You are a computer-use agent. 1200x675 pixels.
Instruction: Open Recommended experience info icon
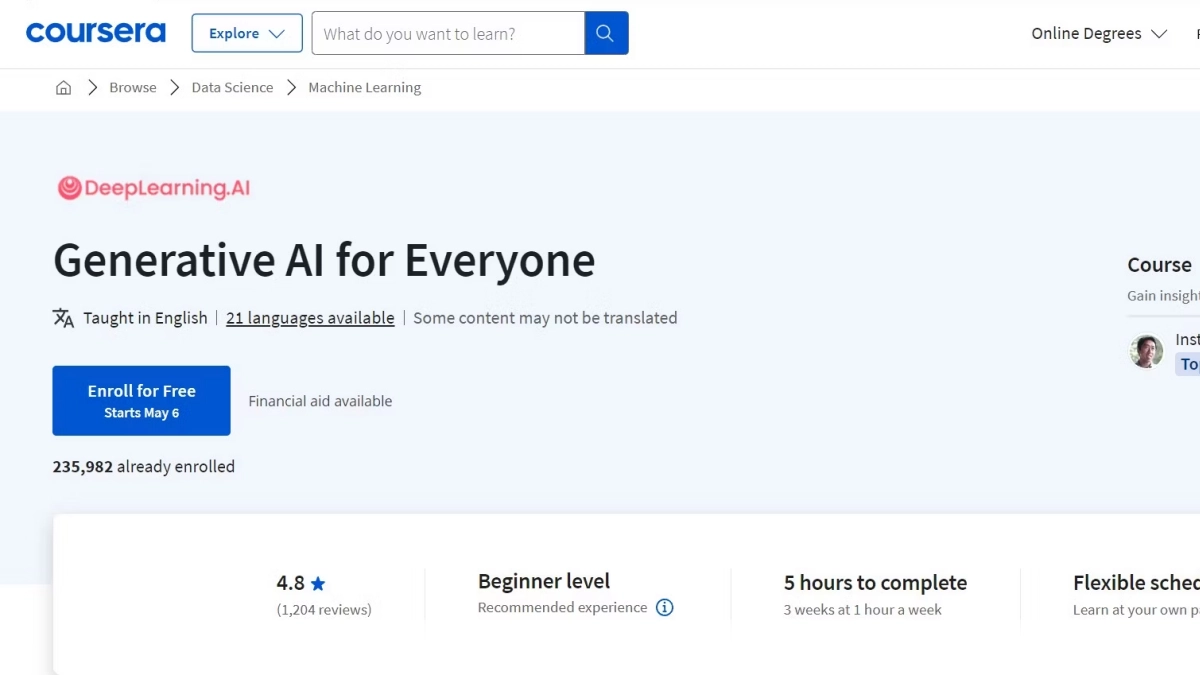[x=664, y=608]
